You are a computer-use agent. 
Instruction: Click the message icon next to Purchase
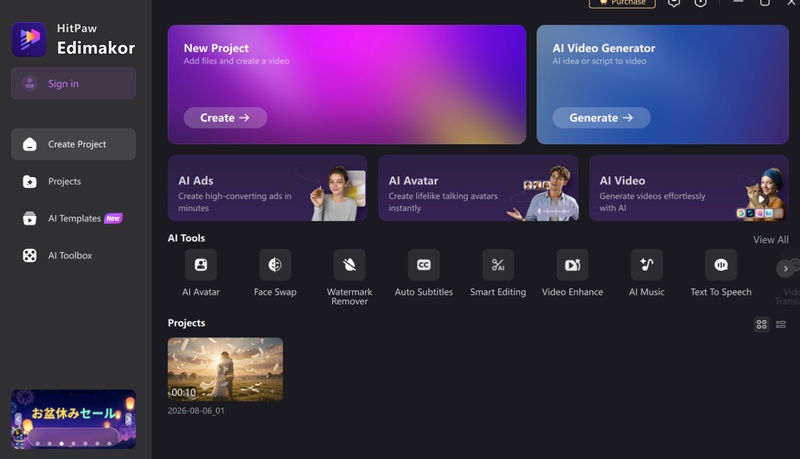pos(674,3)
